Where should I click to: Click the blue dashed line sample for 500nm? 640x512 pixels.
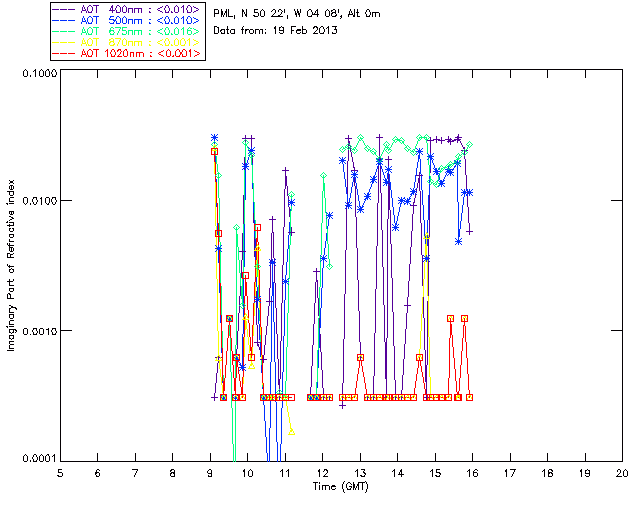coord(64,20)
